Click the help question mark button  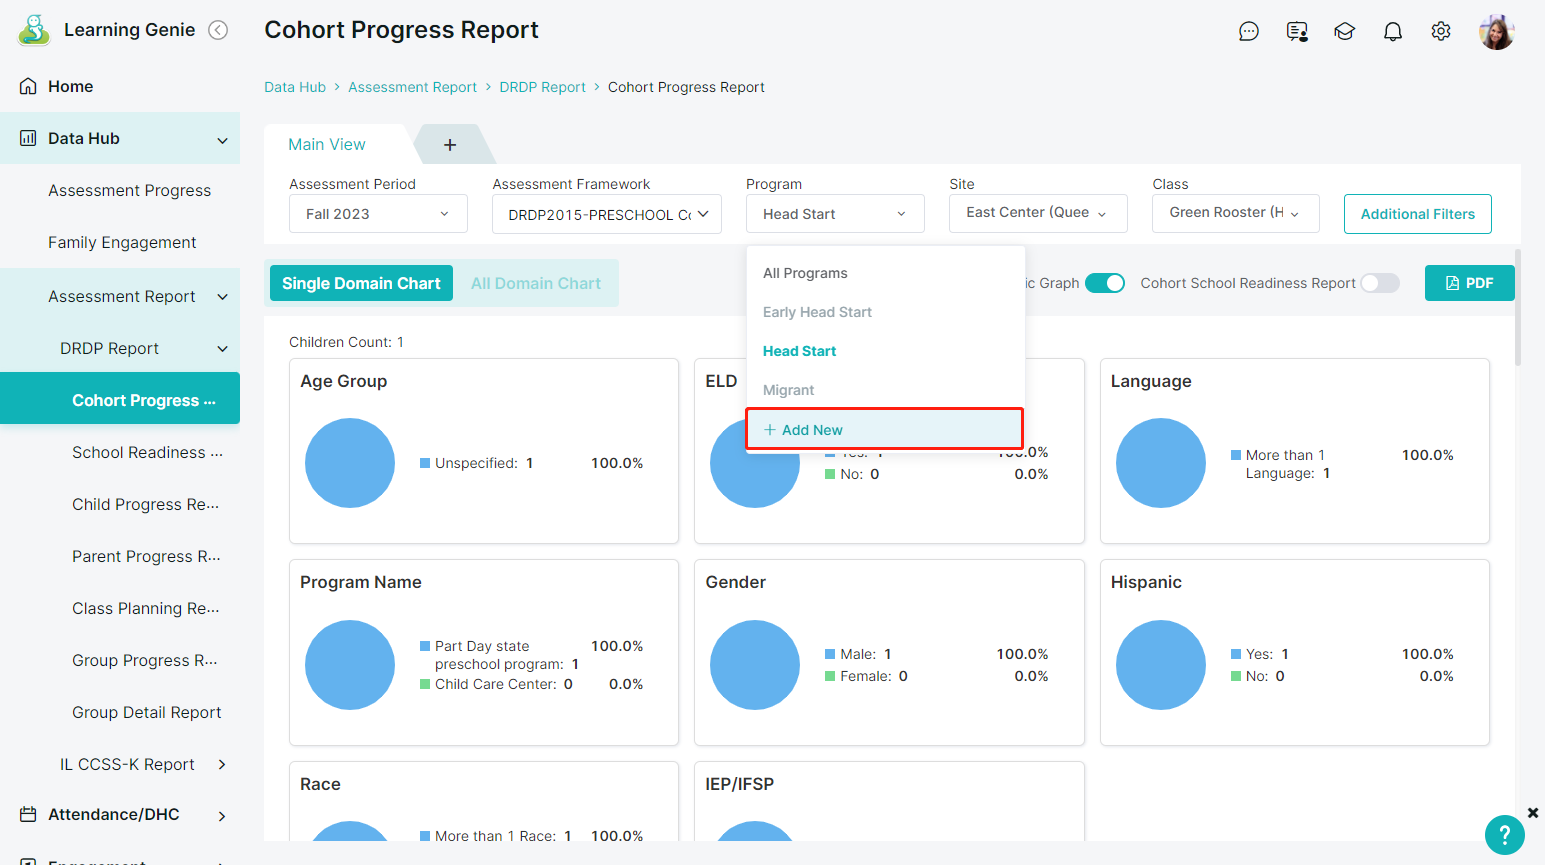(1504, 835)
